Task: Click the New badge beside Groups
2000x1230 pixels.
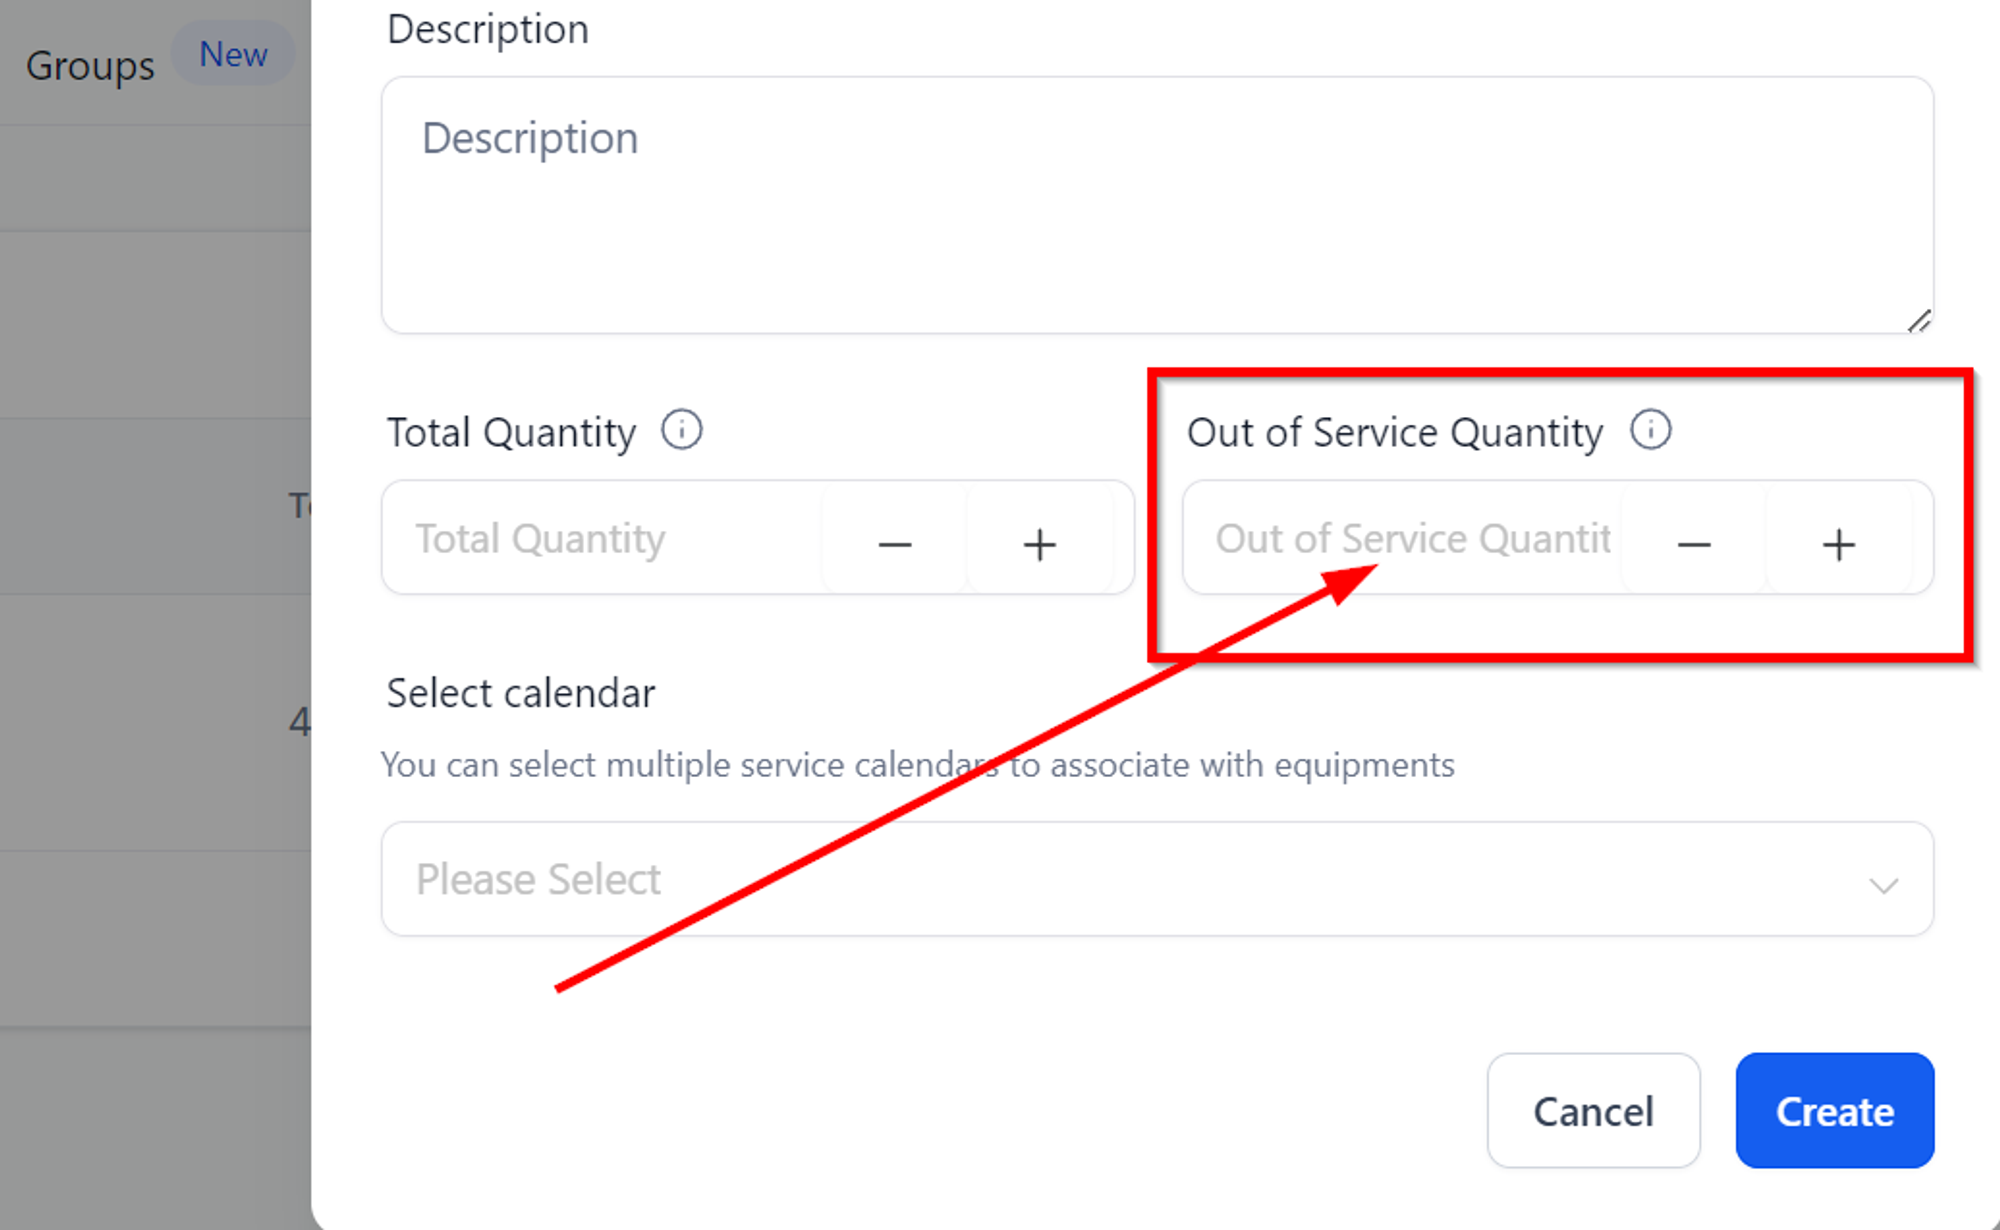Action: pos(233,54)
